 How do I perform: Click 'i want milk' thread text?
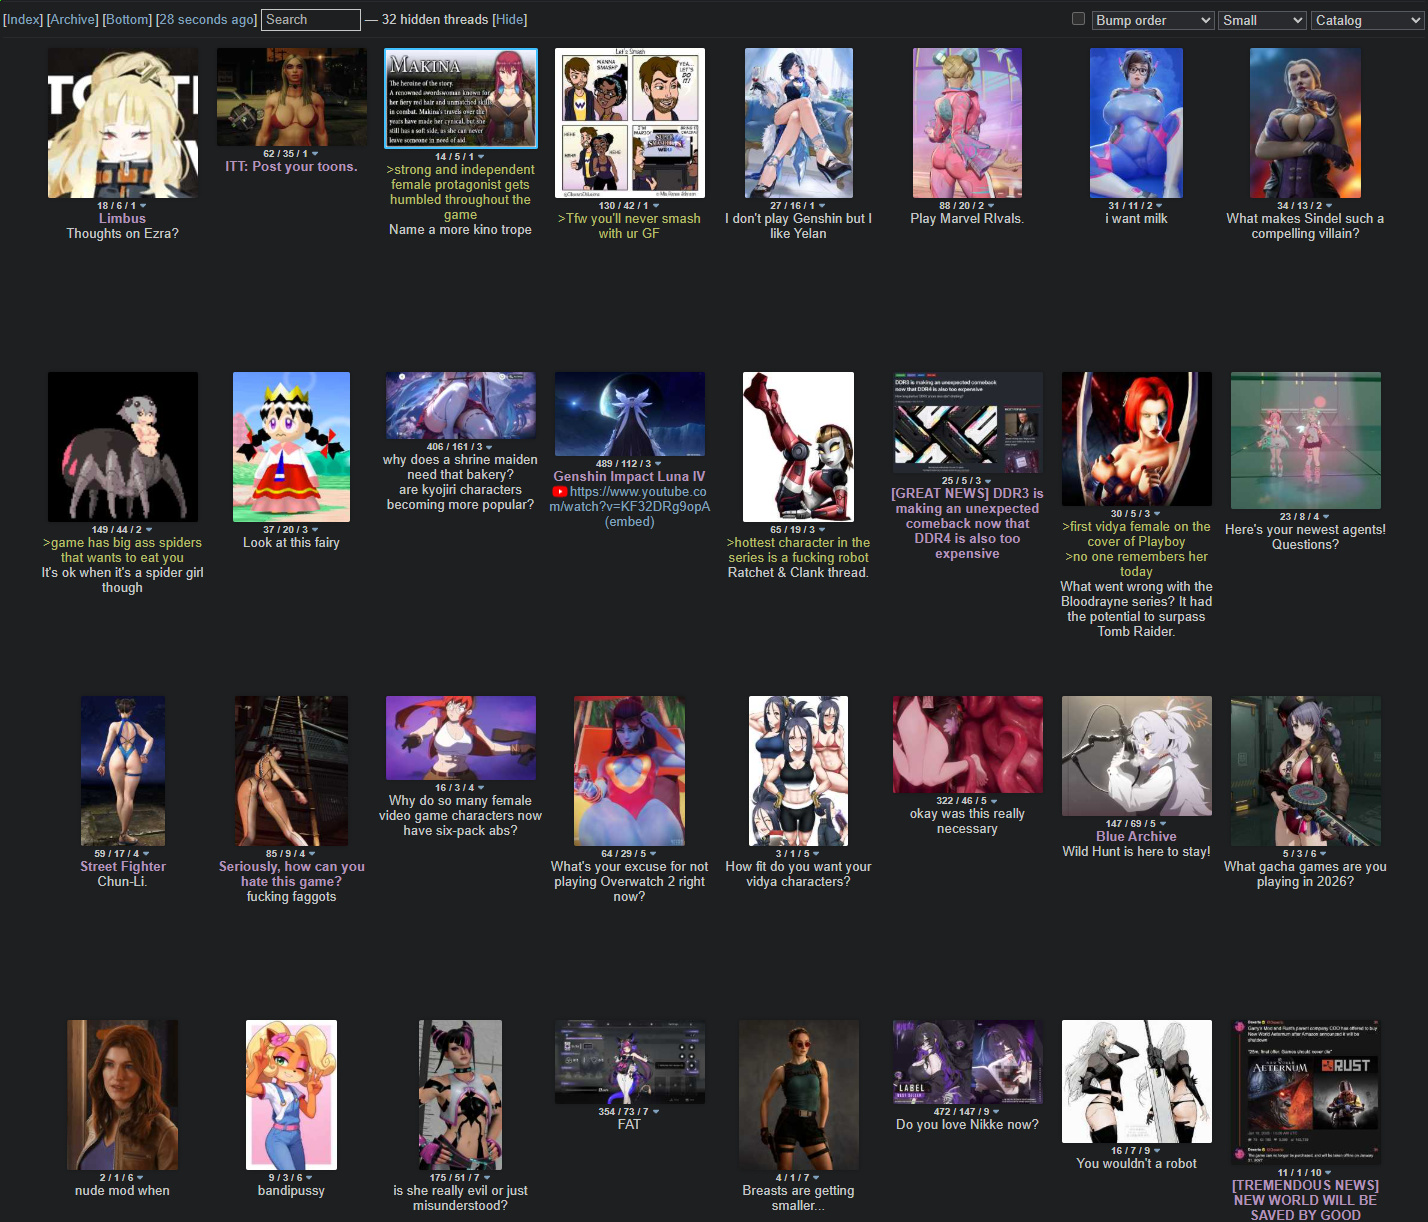point(1136,218)
